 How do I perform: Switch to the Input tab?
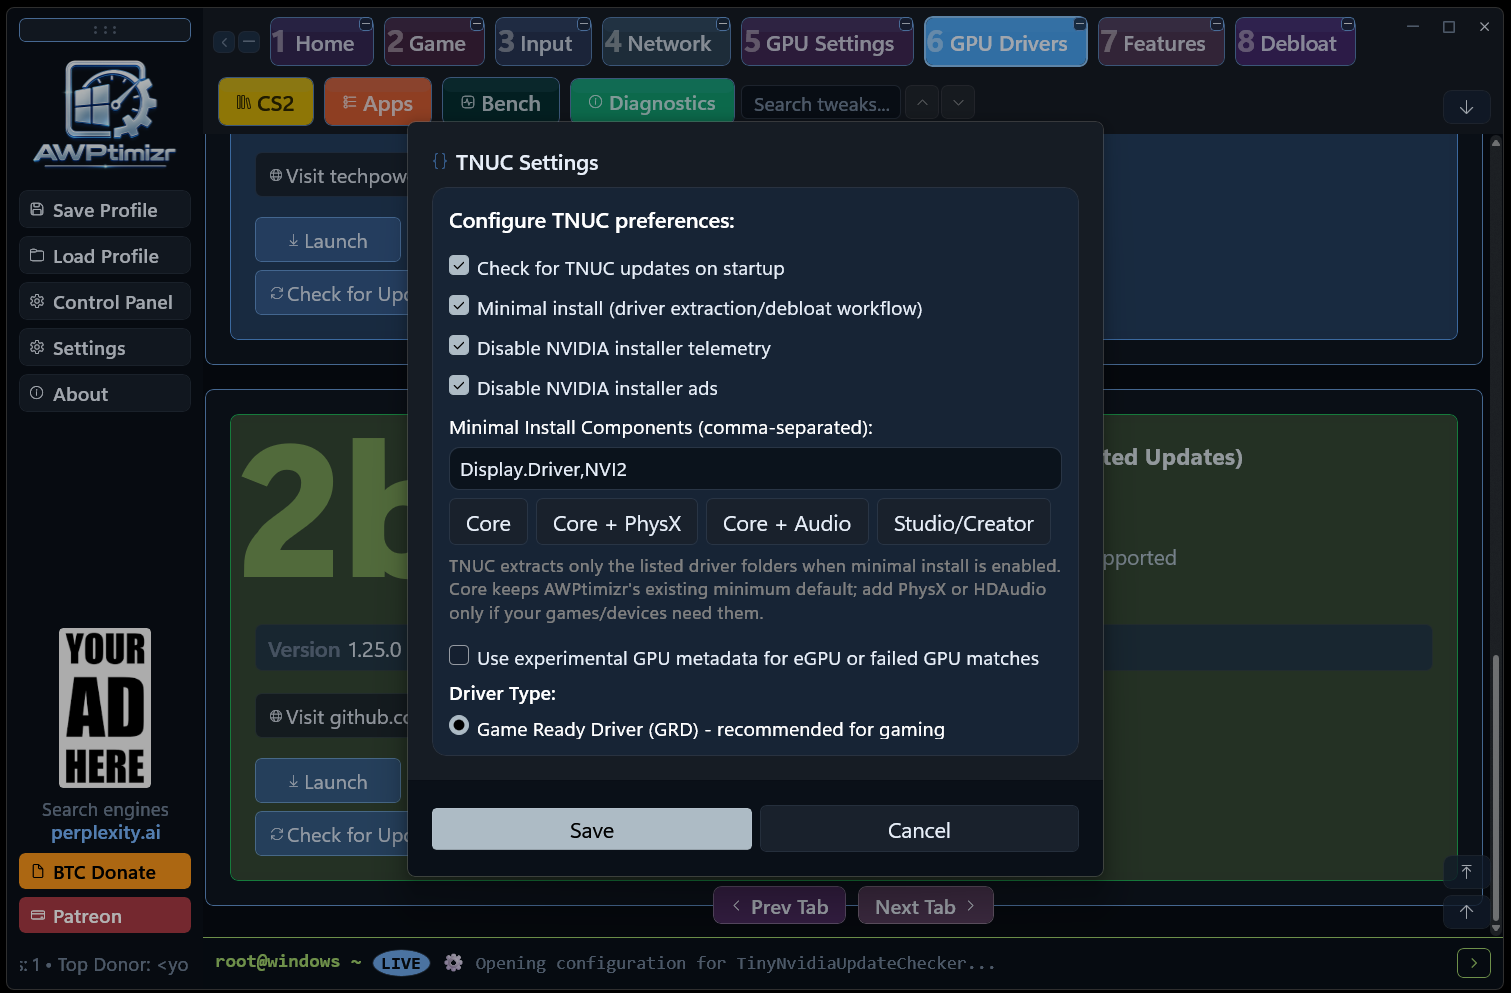pos(544,42)
